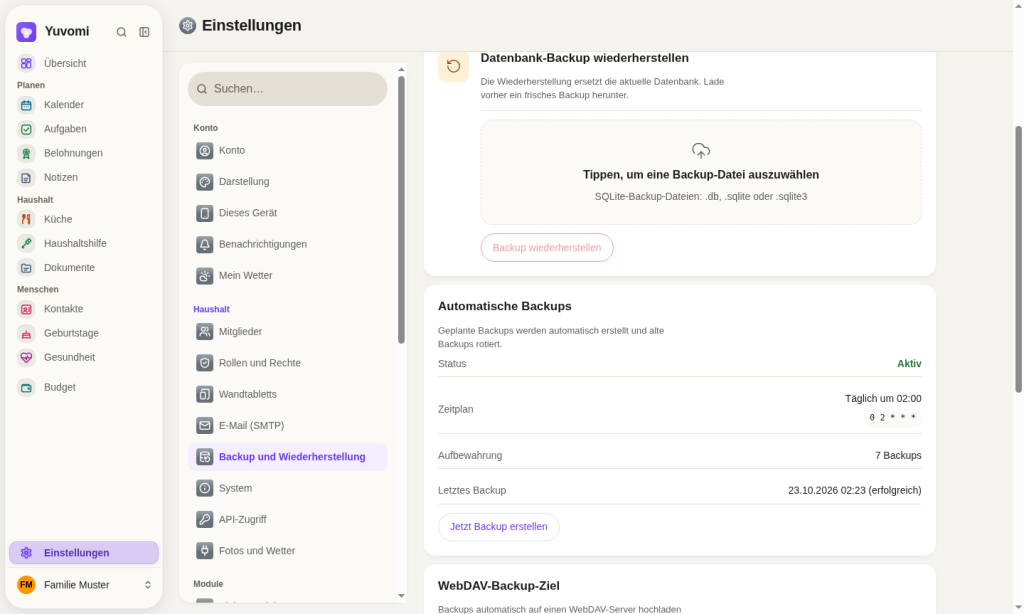Open System settings section
Image resolution: width=1024 pixels, height=614 pixels.
click(x=287, y=488)
